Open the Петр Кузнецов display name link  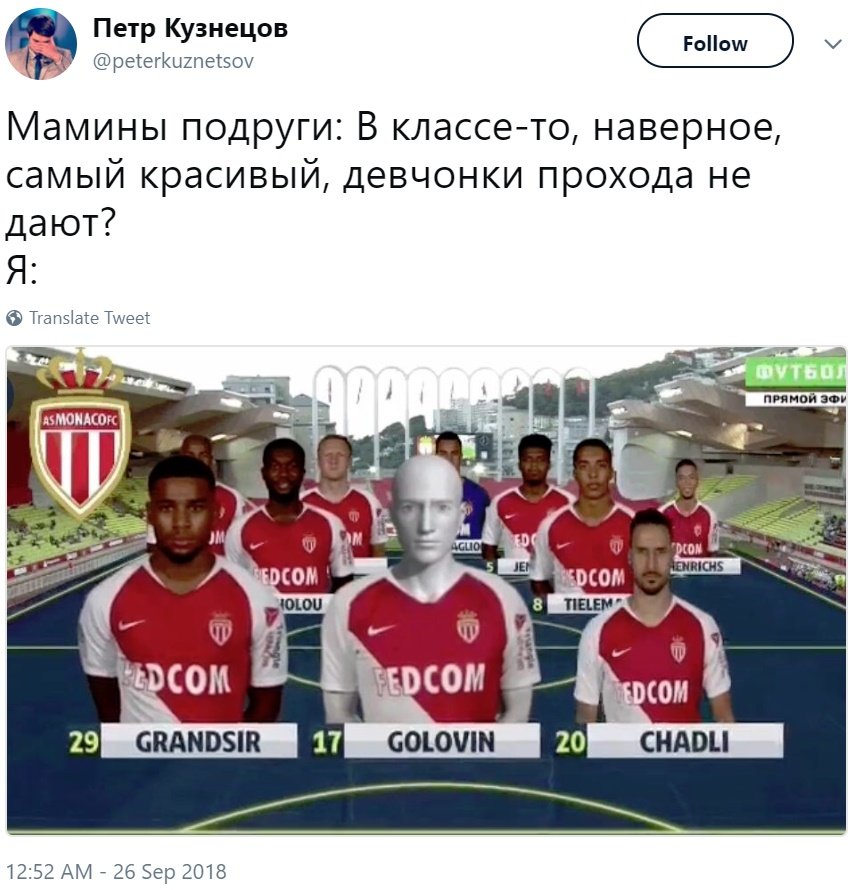point(190,27)
